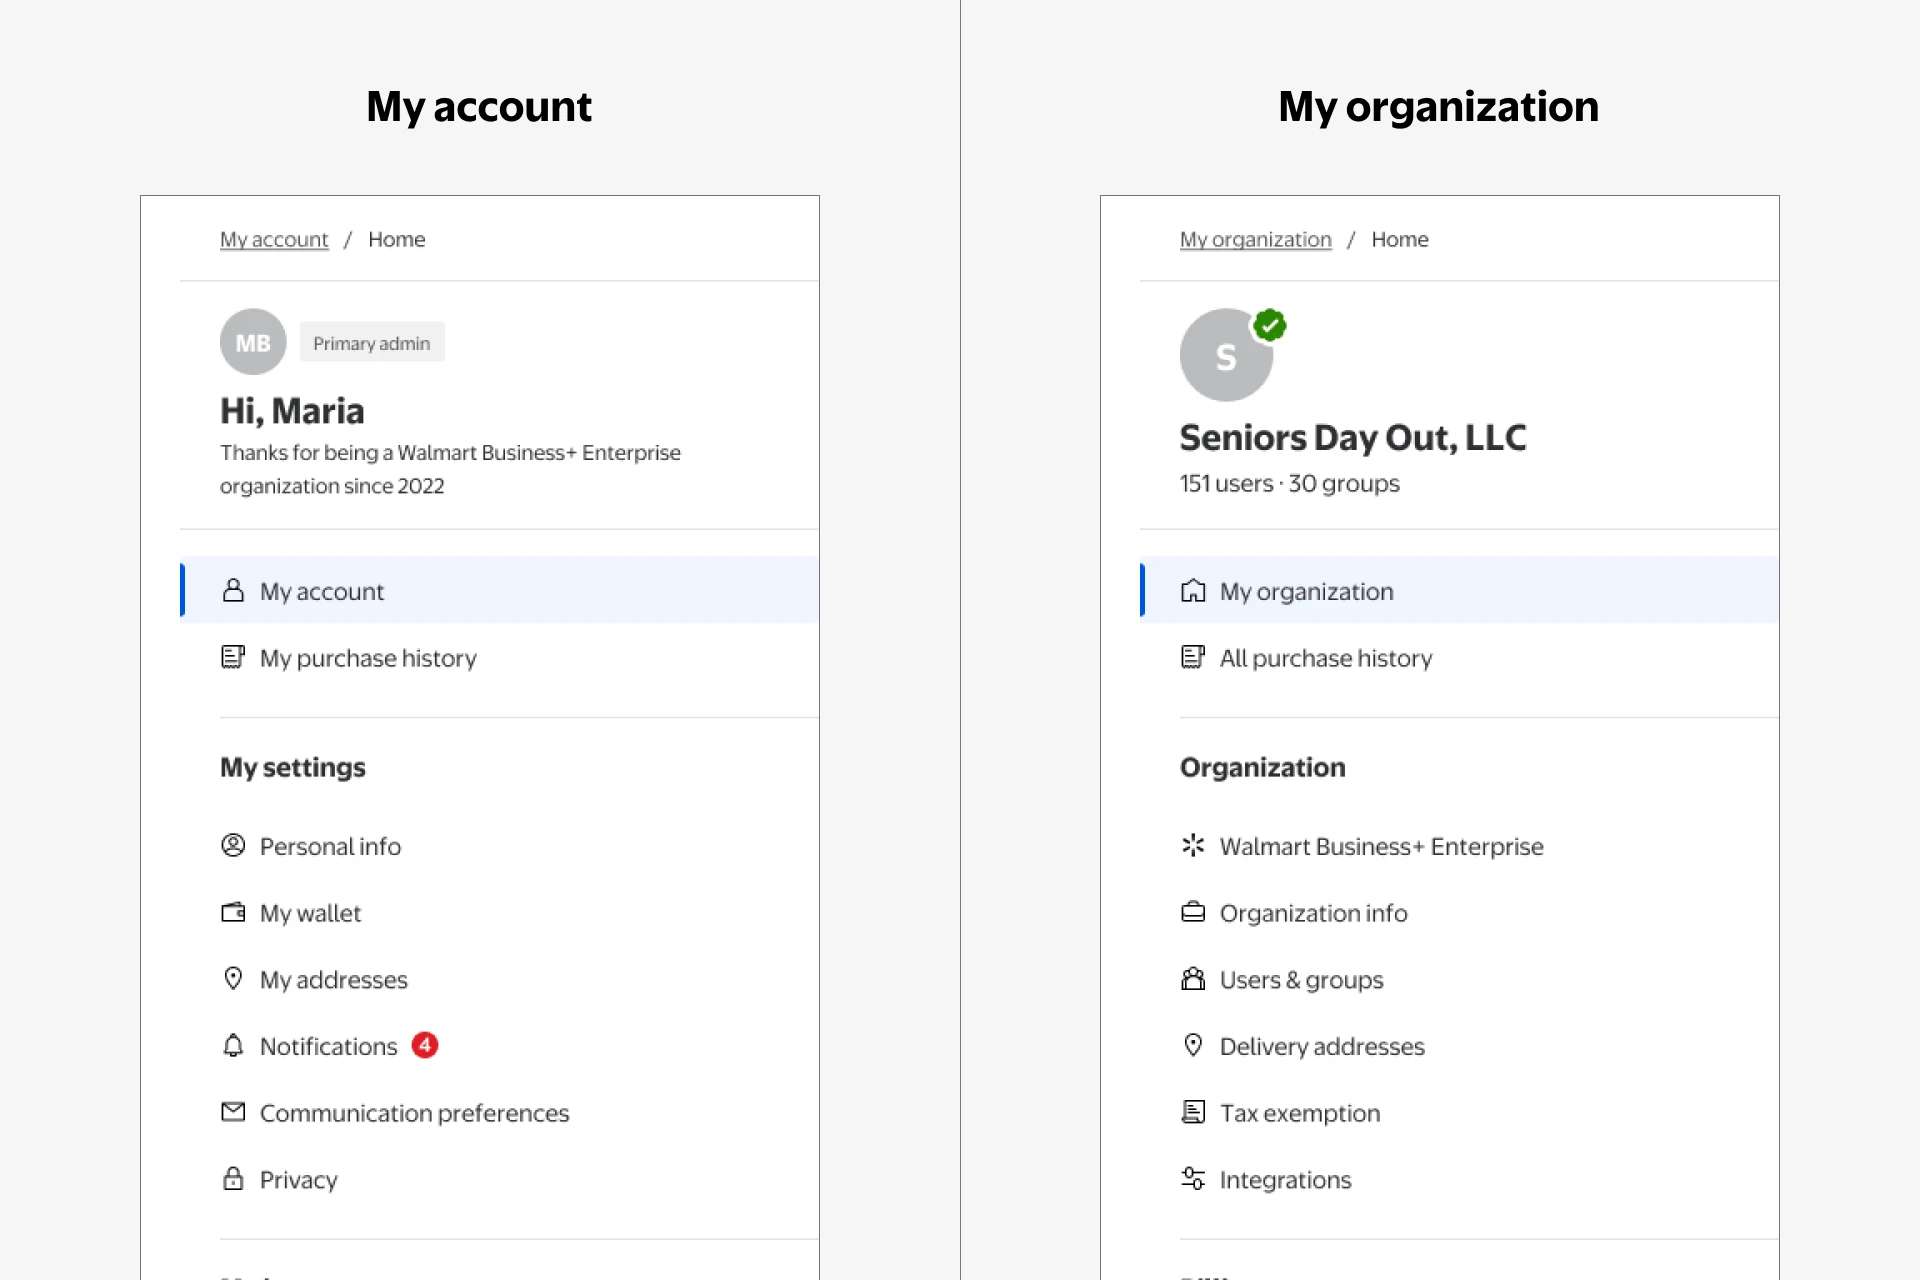The height and width of the screenshot is (1280, 1920).
Task: Click the Primary admin label tag
Action: (x=372, y=343)
